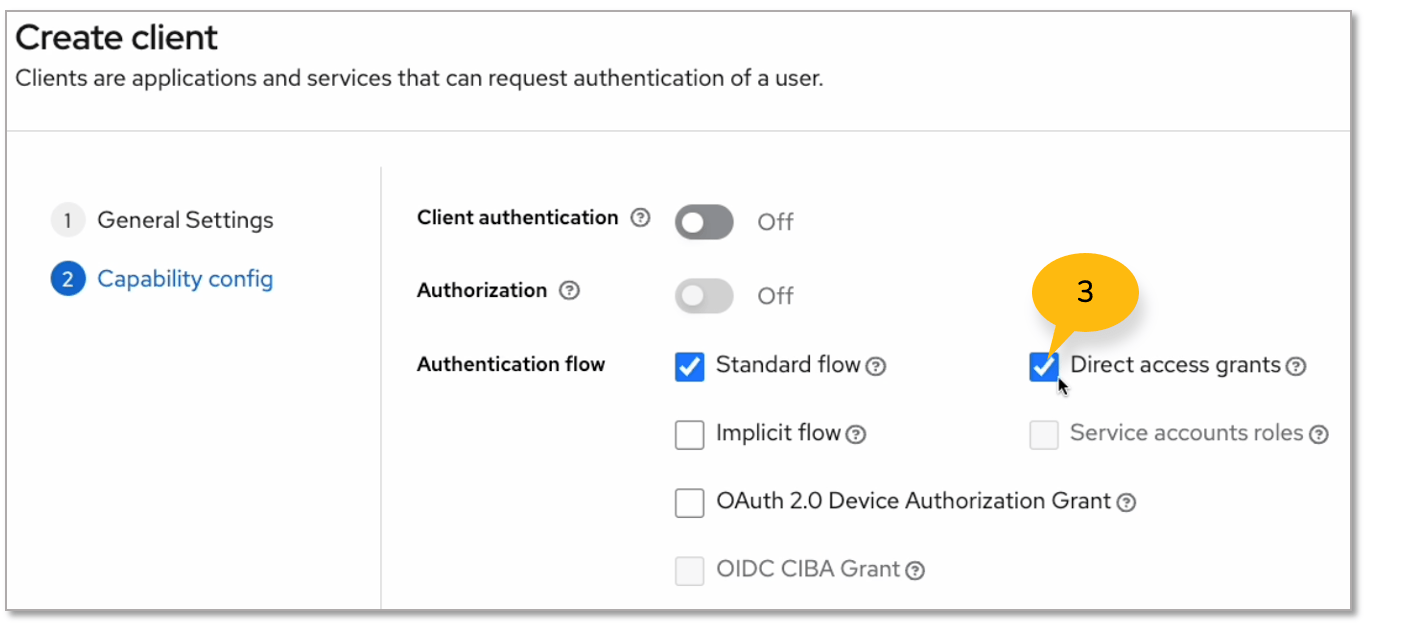Enable Implicit flow
The height and width of the screenshot is (624, 1428).
(x=689, y=434)
